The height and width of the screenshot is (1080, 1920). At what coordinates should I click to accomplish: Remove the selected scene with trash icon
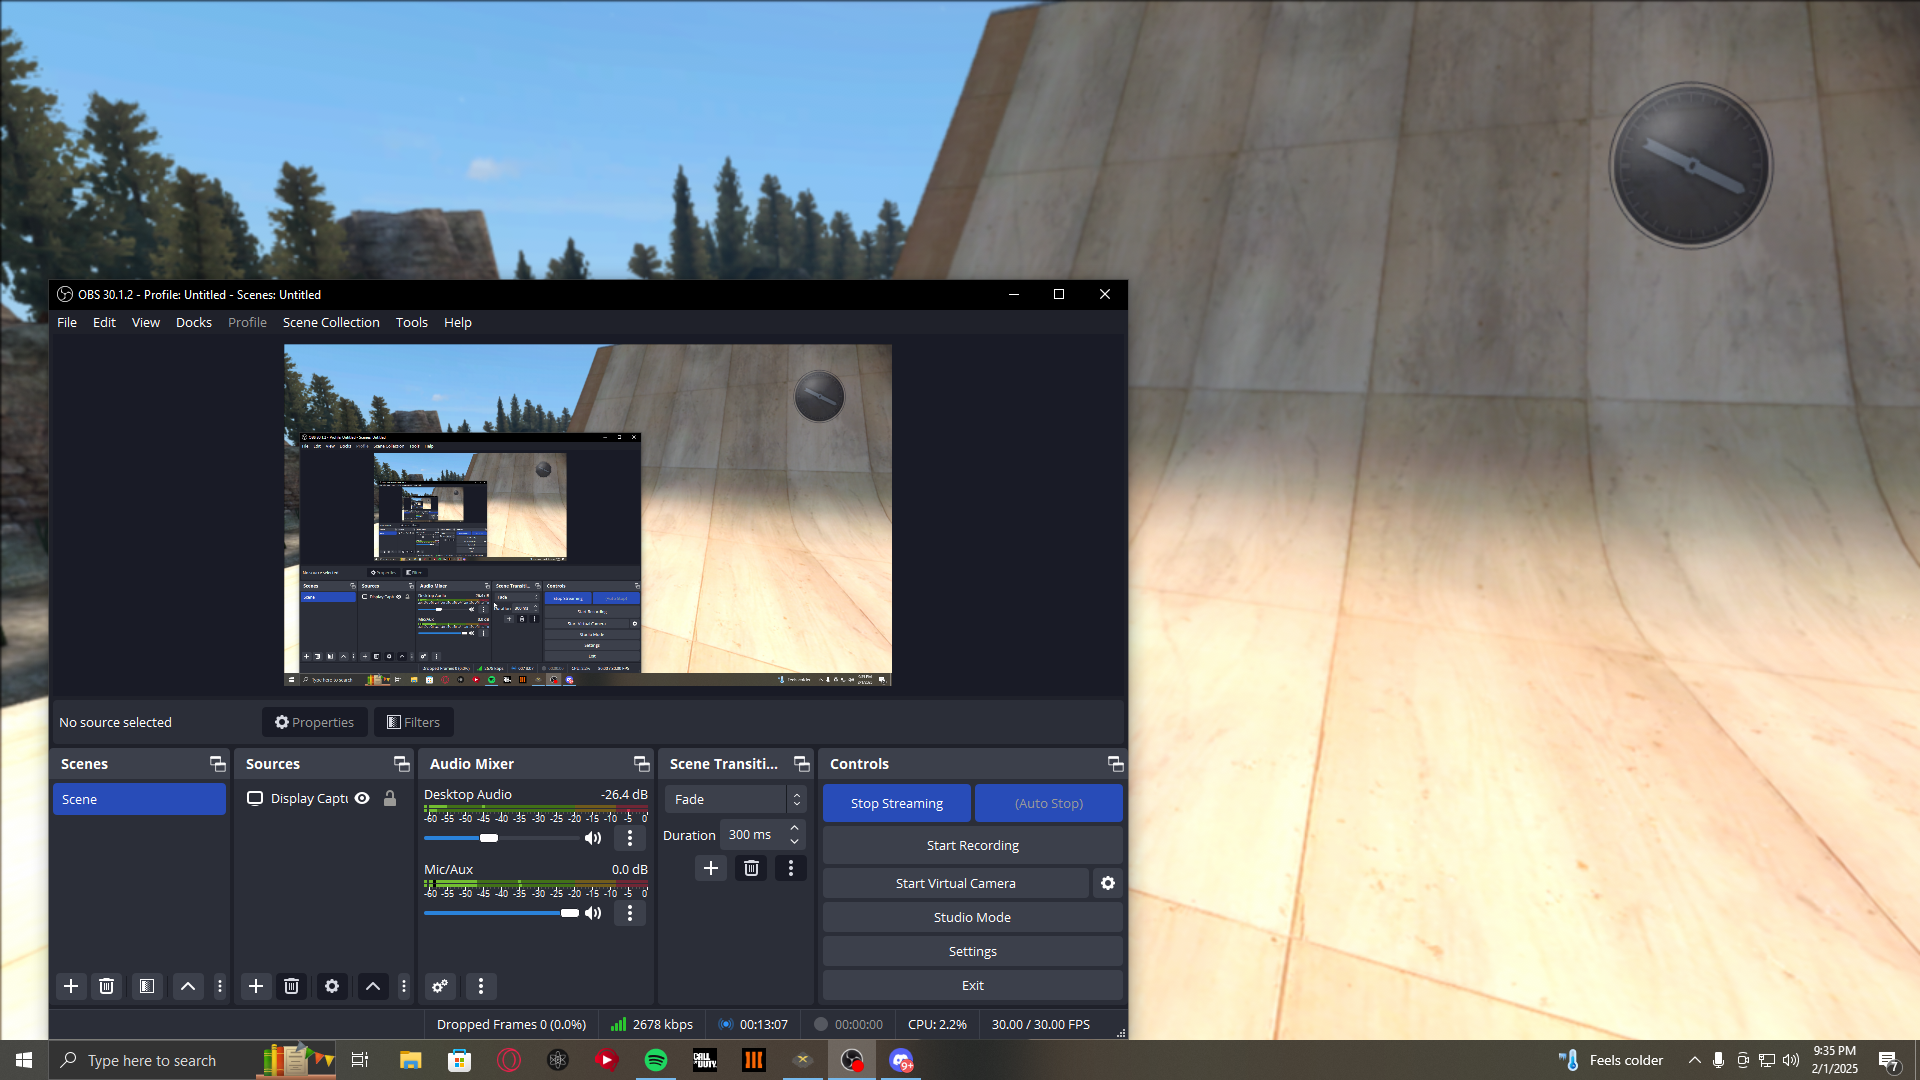(106, 986)
